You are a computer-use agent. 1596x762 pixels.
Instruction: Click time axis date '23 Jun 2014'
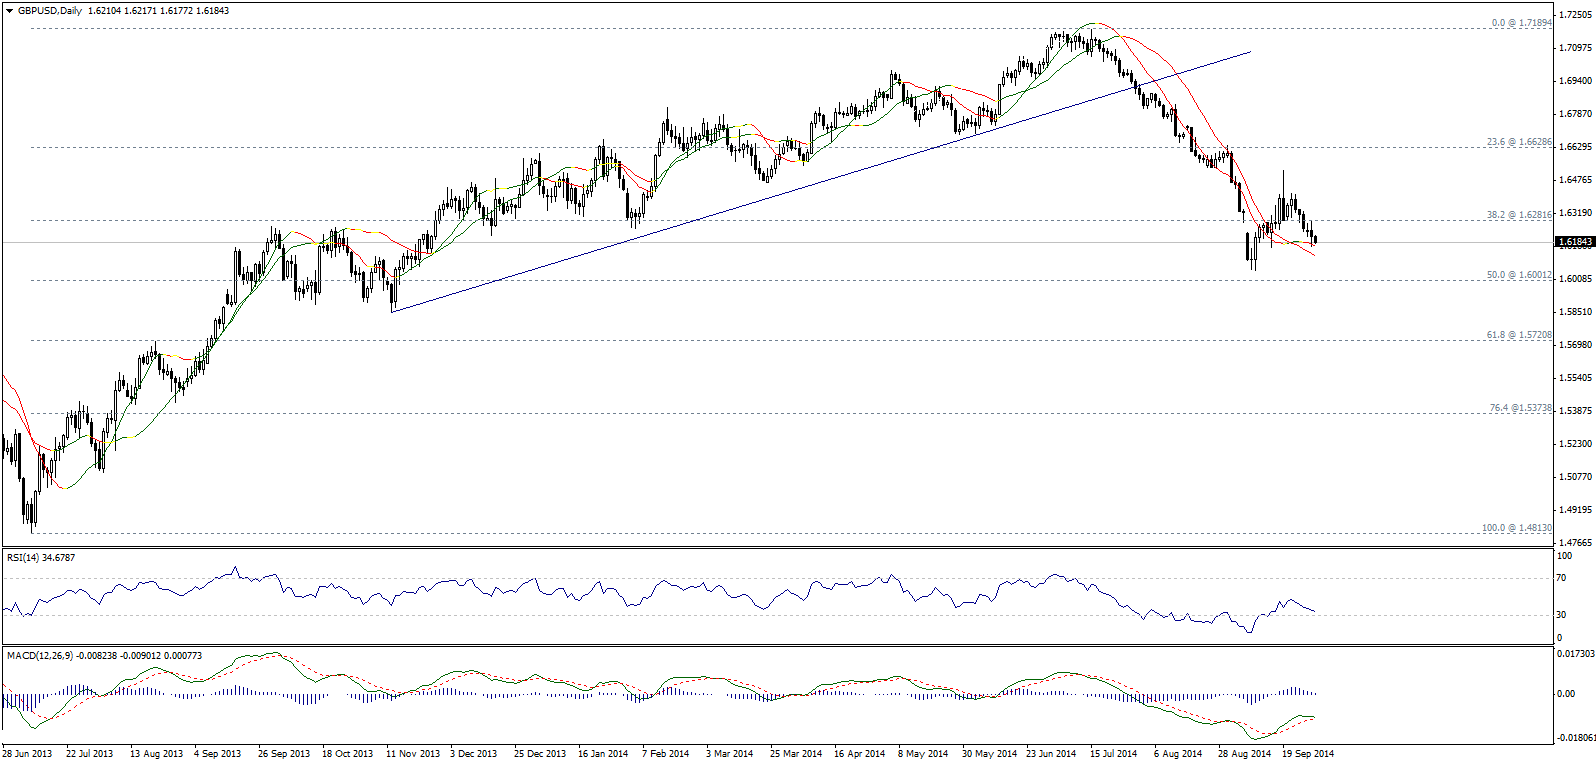(1052, 754)
